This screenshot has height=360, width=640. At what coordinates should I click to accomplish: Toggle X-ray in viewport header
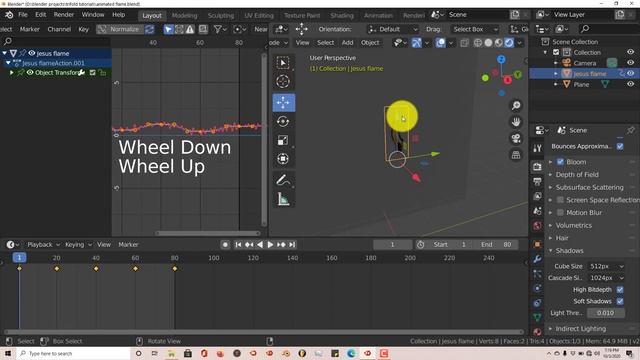tap(464, 43)
